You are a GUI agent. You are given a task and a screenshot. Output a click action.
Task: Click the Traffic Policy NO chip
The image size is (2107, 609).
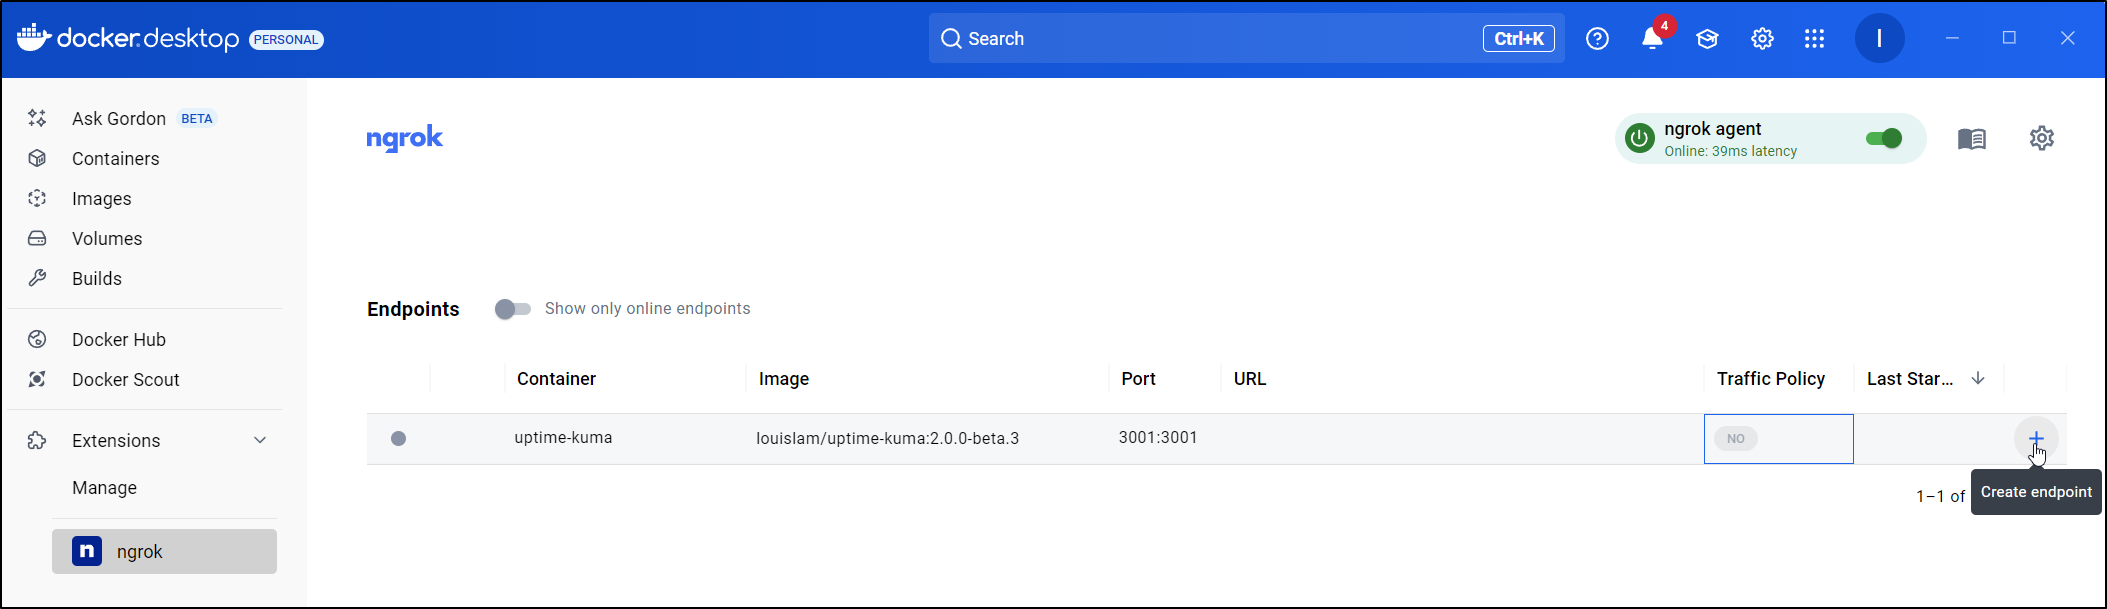[1735, 439]
